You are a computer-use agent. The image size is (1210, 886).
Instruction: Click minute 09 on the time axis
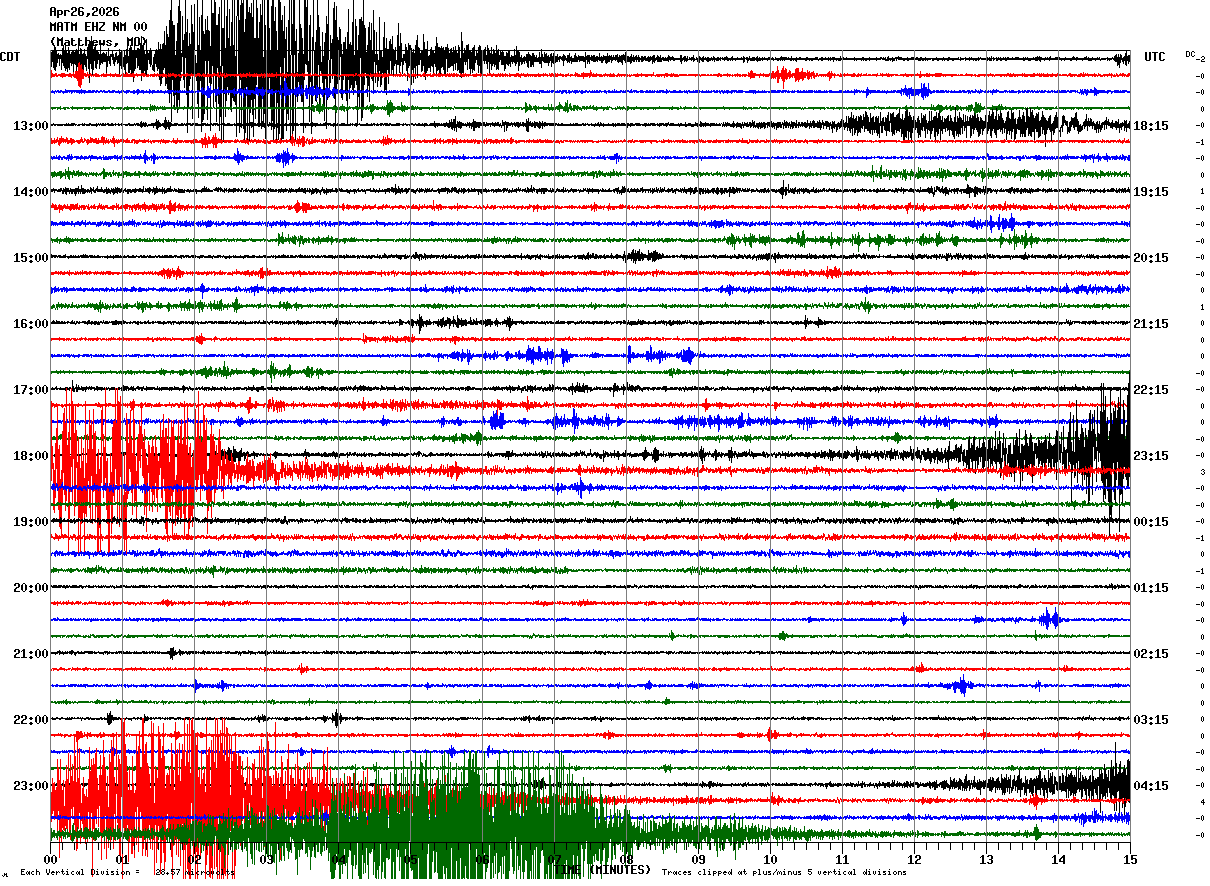click(699, 859)
